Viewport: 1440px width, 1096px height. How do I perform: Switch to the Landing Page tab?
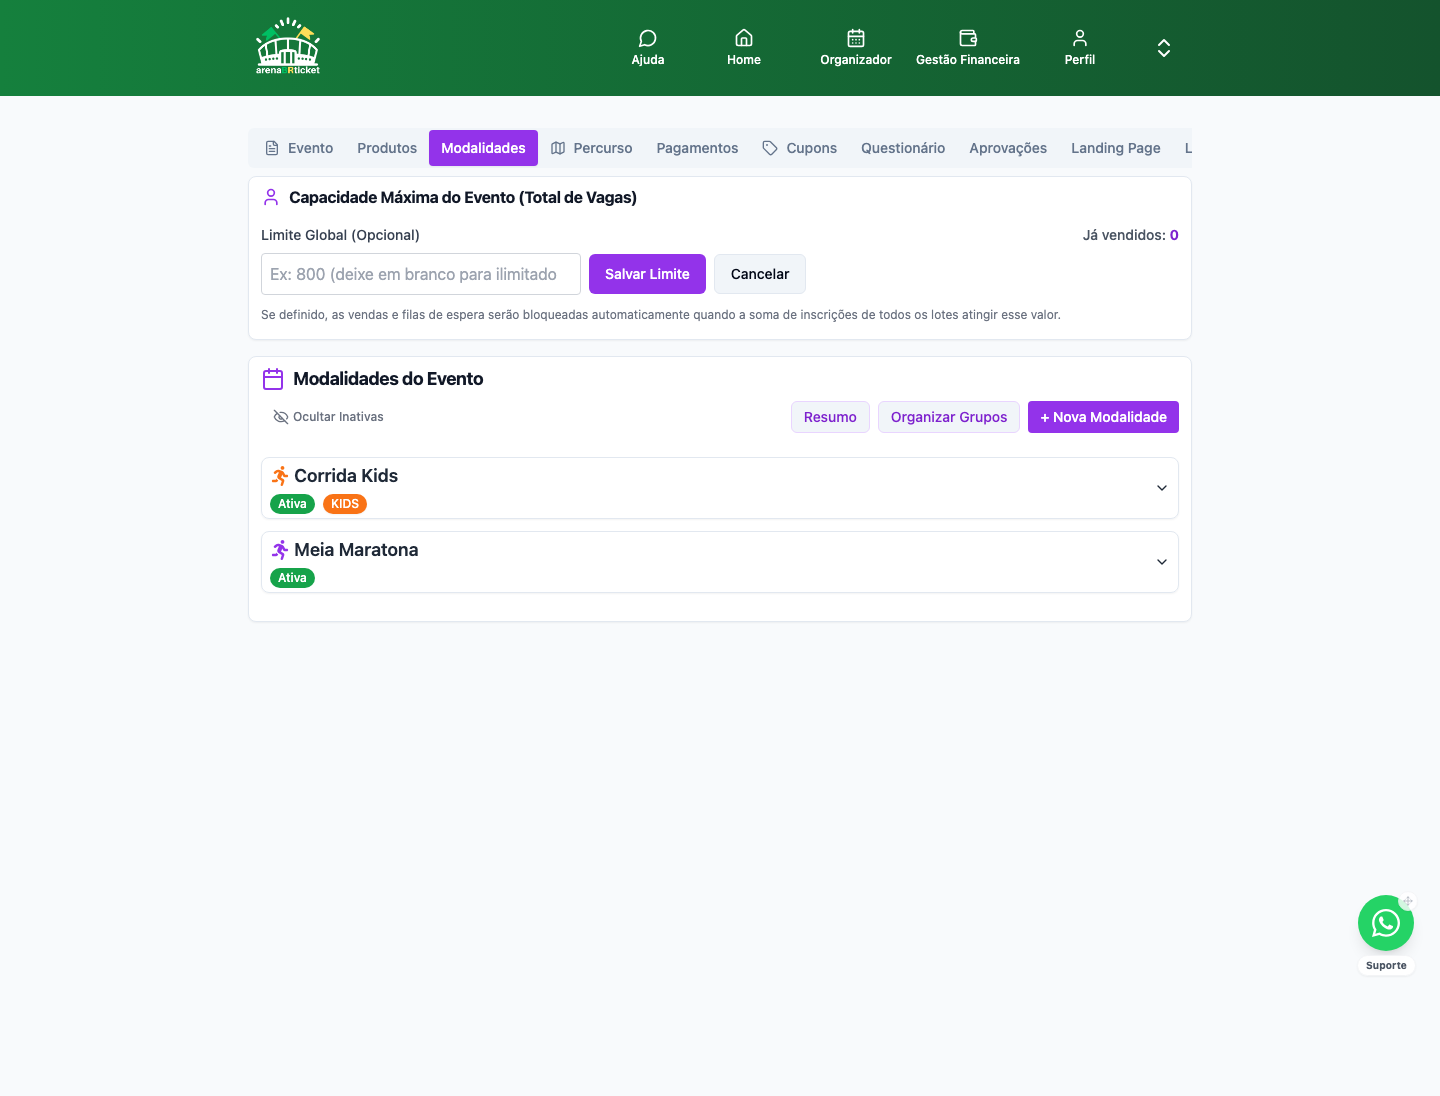click(x=1116, y=148)
